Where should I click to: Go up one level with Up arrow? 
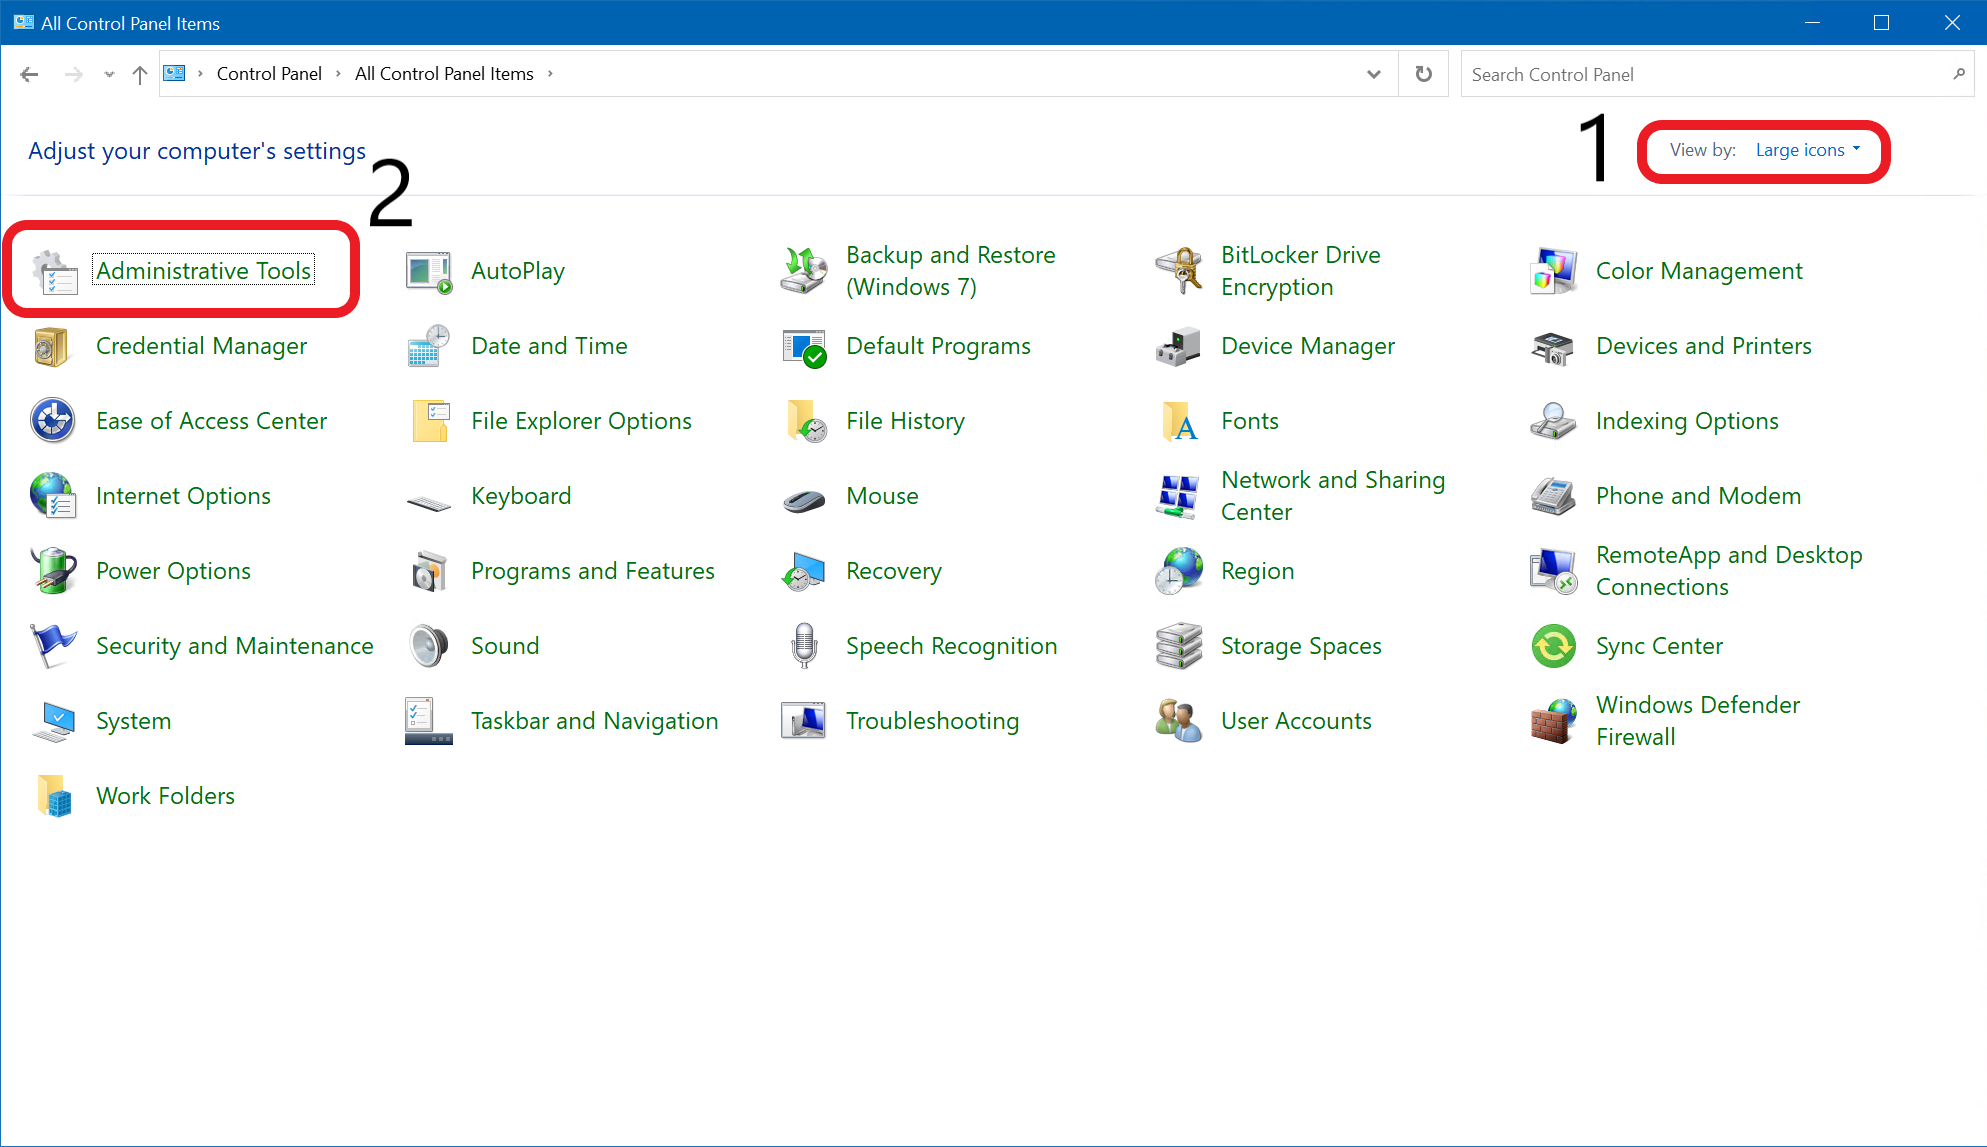coord(140,74)
